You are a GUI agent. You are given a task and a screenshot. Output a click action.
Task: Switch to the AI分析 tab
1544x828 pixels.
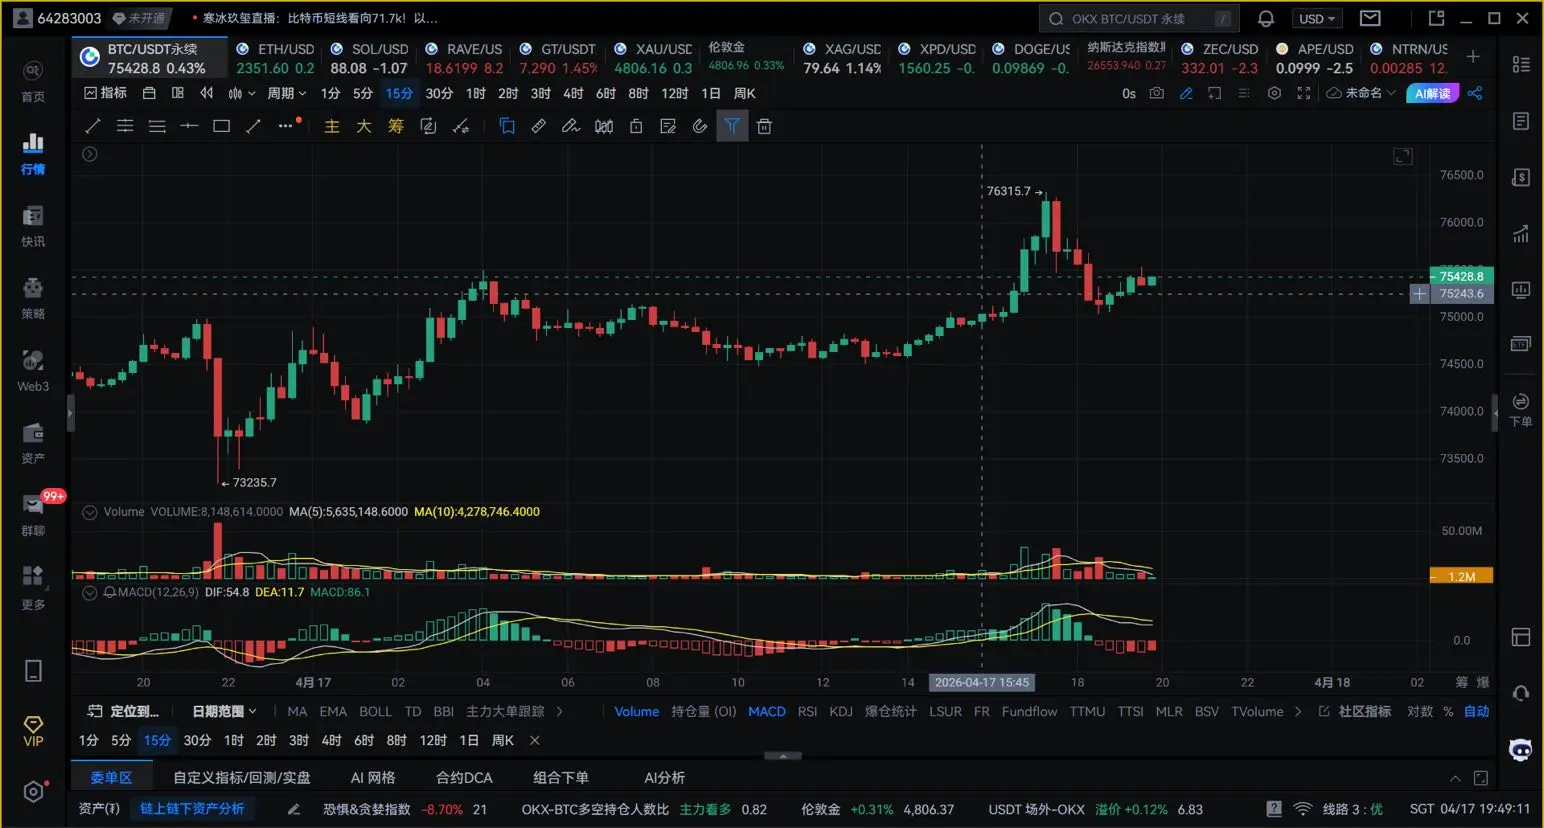tap(665, 777)
